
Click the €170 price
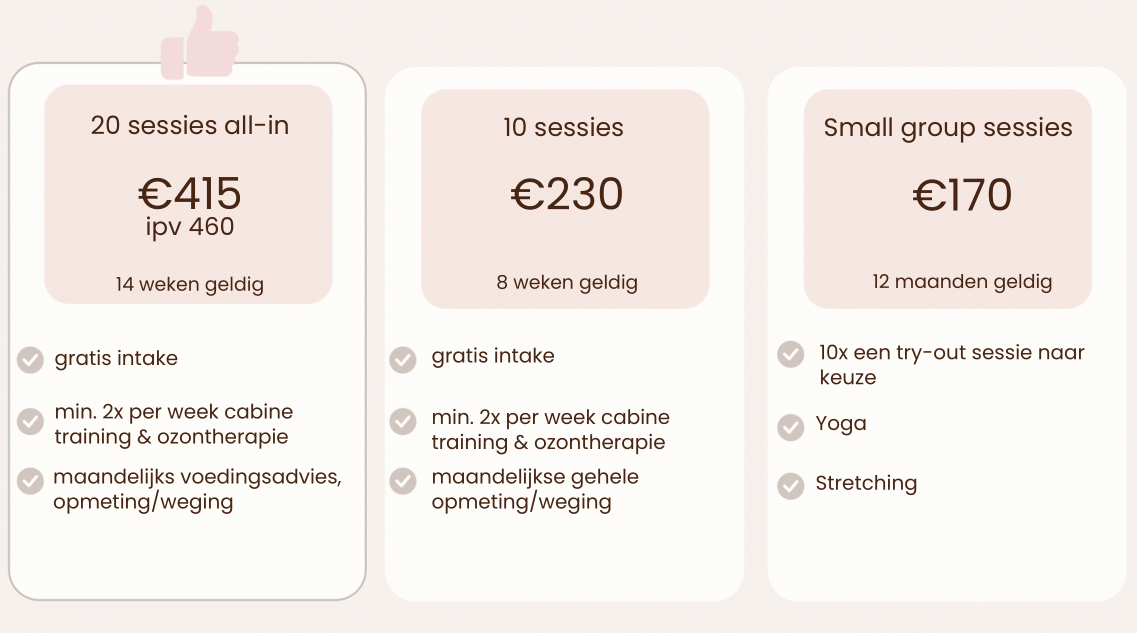[x=962, y=195]
